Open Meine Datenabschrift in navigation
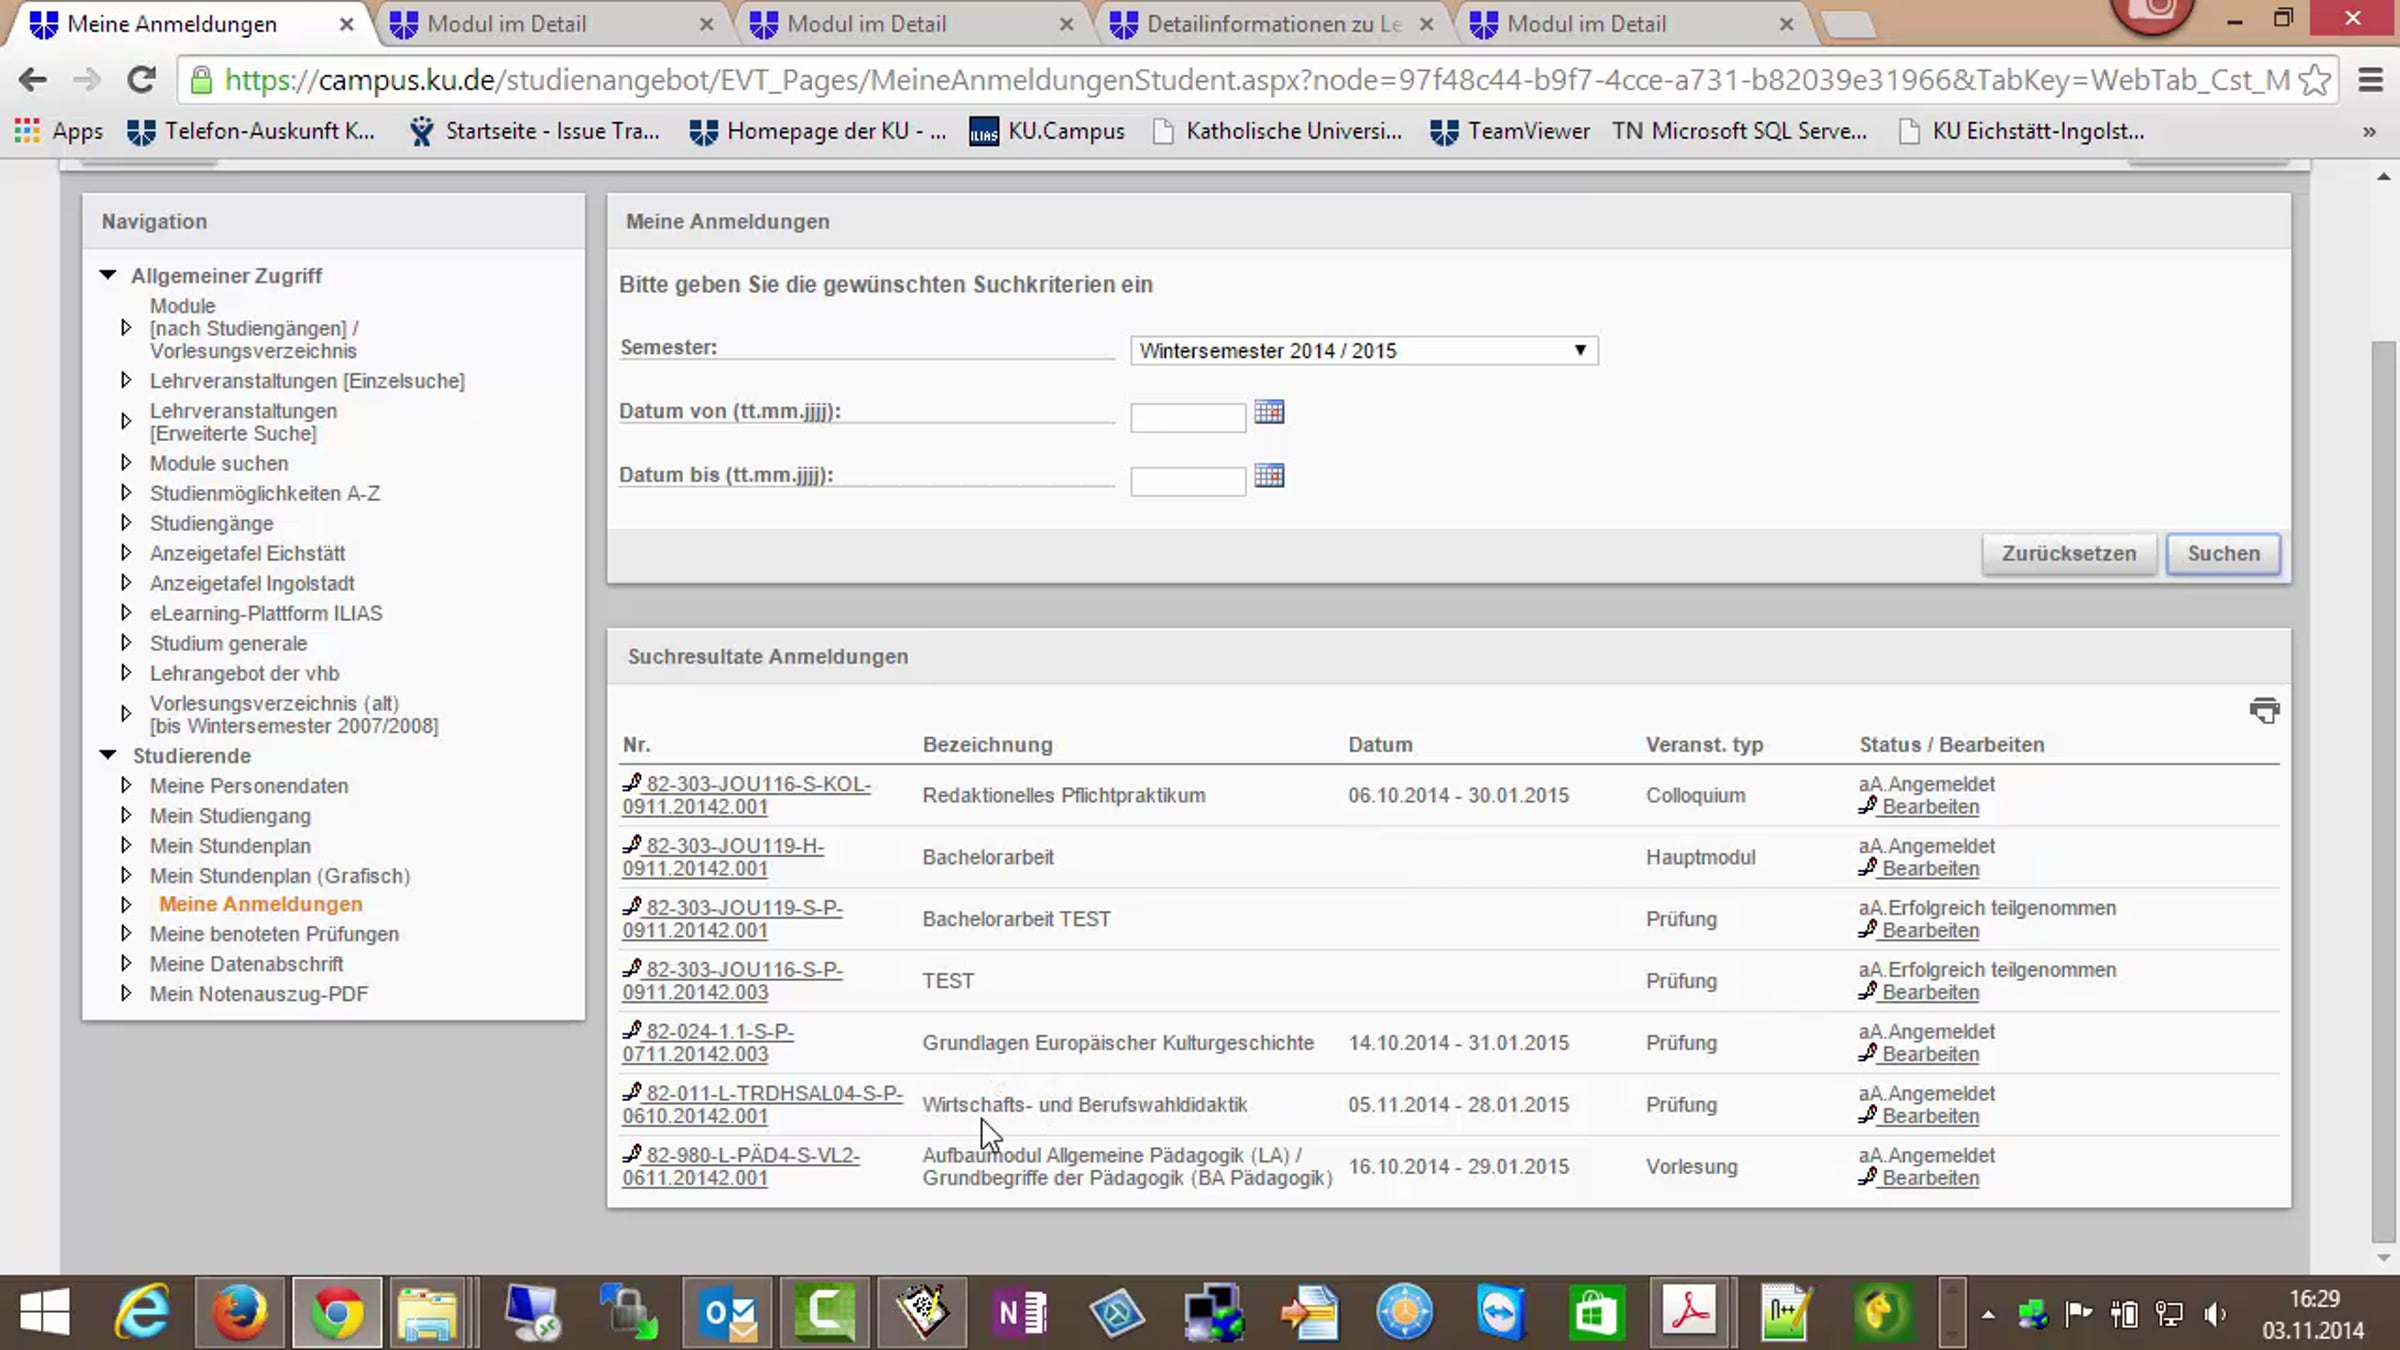Image resolution: width=2400 pixels, height=1350 pixels. click(246, 964)
